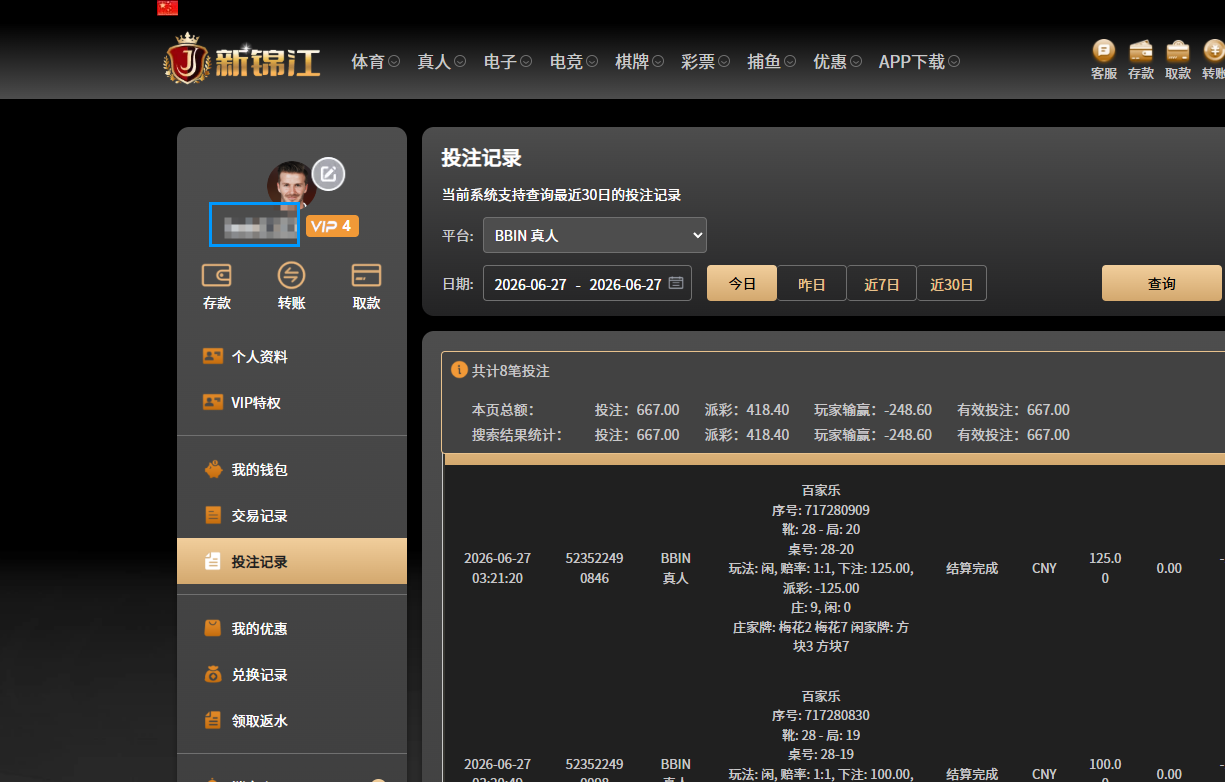
Task: Click 查询 search button
Action: [x=1162, y=283]
